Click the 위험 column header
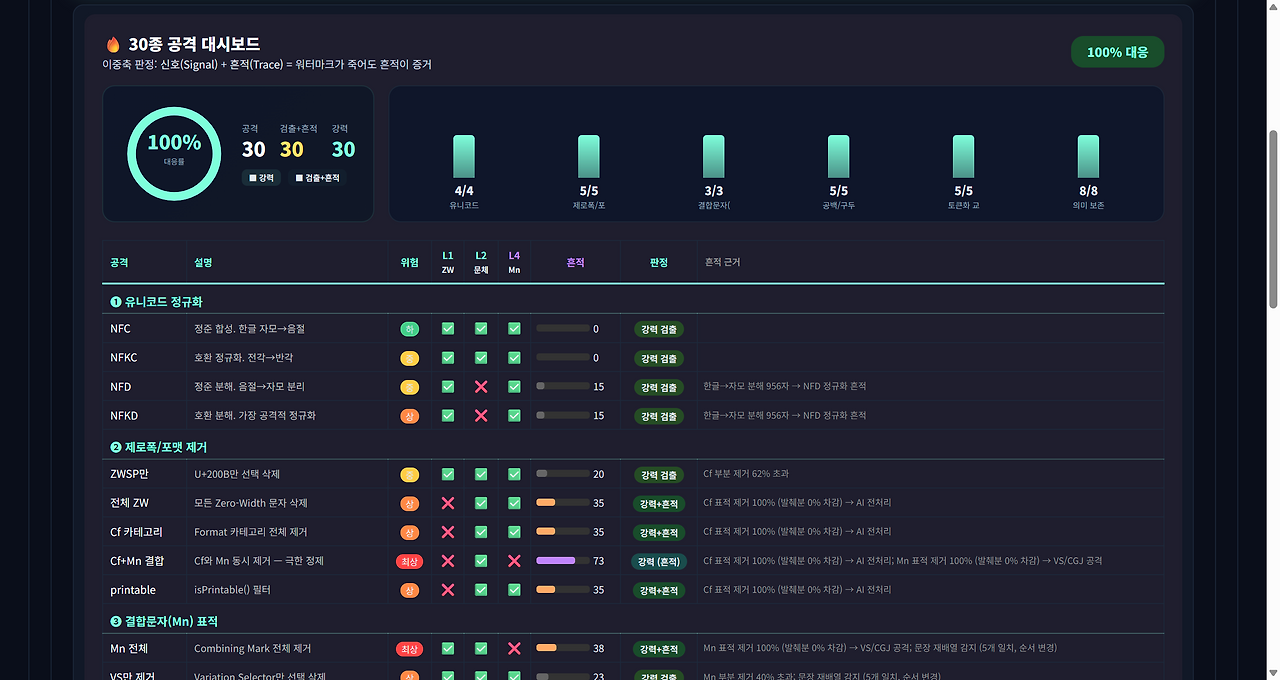 (x=409, y=262)
